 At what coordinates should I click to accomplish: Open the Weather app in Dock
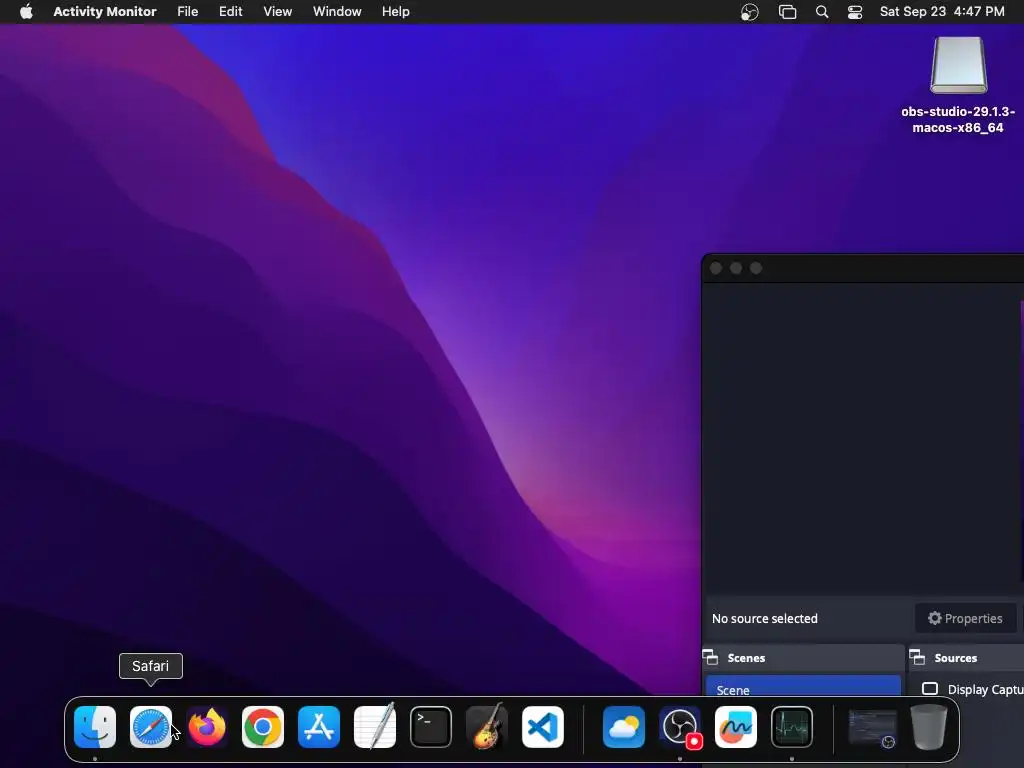click(624, 727)
